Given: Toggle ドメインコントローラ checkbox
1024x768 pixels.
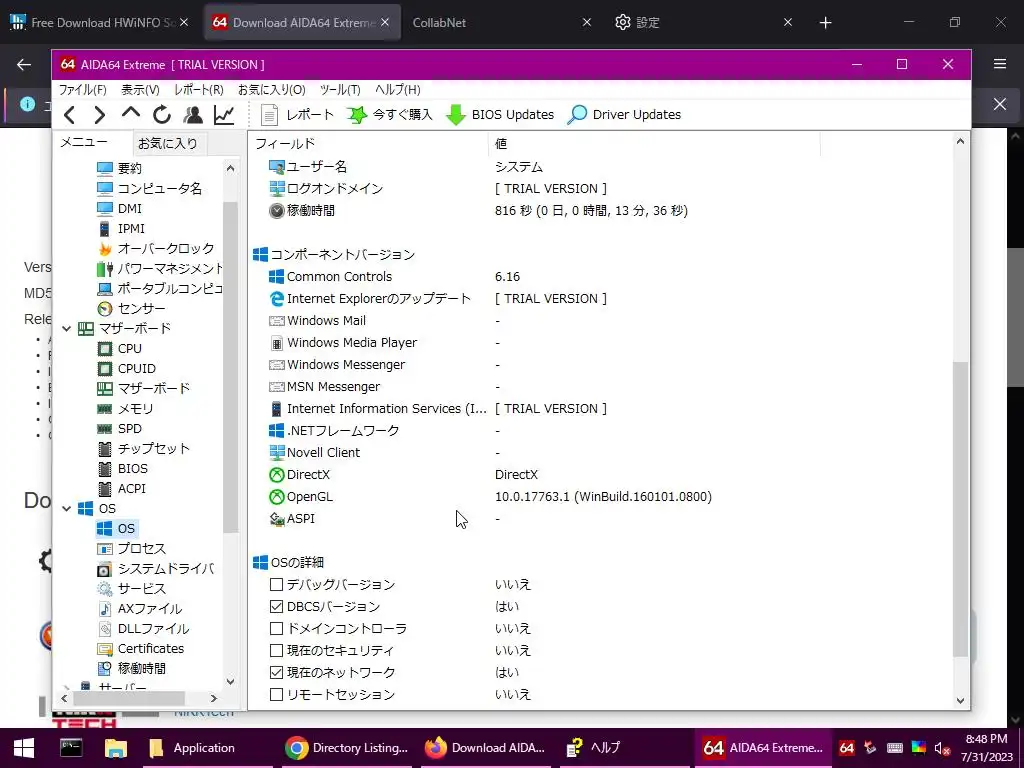Looking at the screenshot, I should [276, 628].
